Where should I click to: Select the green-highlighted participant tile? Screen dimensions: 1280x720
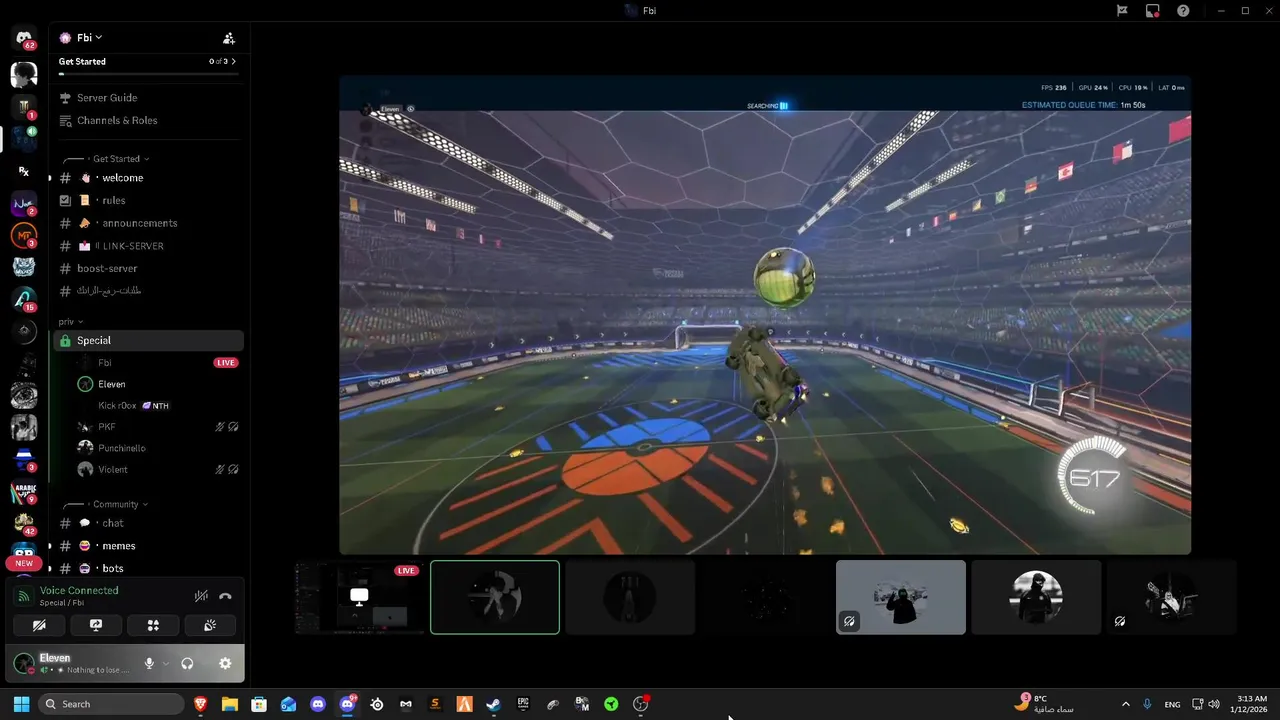(x=495, y=597)
